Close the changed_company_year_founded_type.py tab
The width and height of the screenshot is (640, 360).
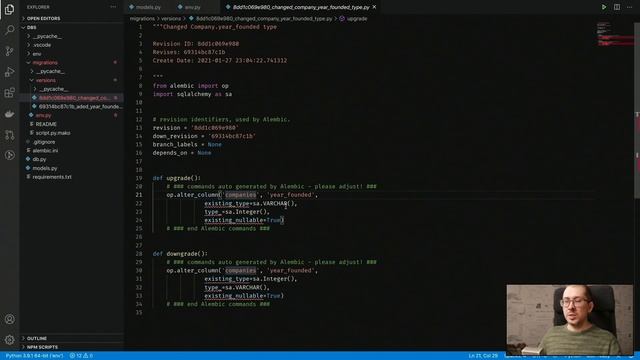[x=374, y=7]
